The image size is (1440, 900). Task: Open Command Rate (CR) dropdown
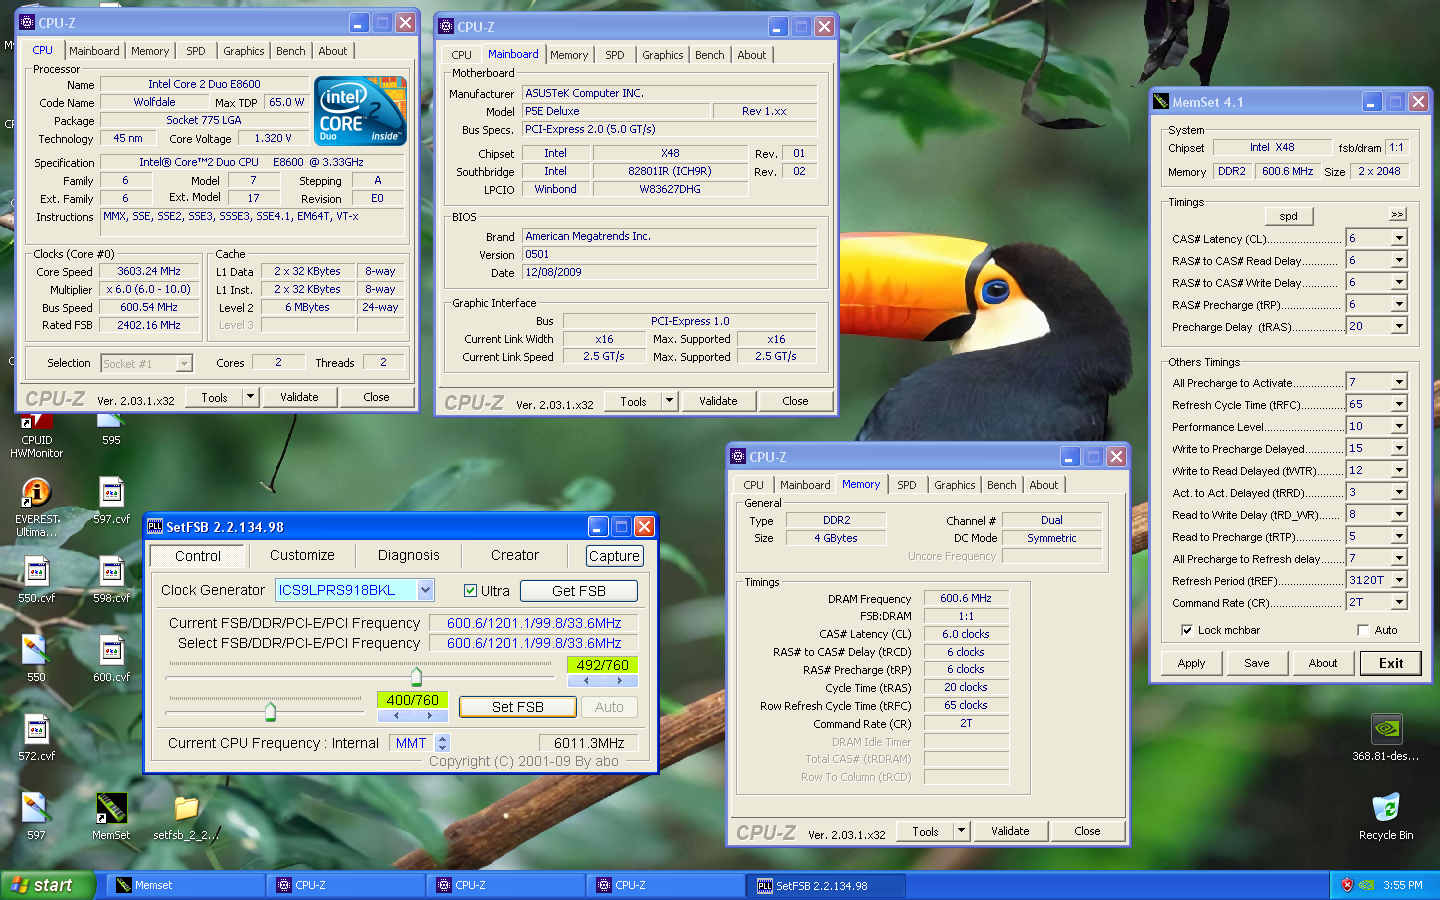1399,602
